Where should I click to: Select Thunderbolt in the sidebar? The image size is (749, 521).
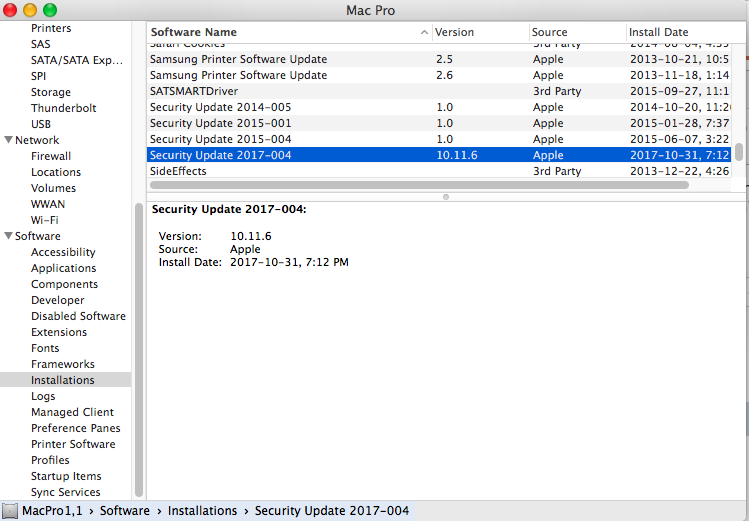[64, 108]
